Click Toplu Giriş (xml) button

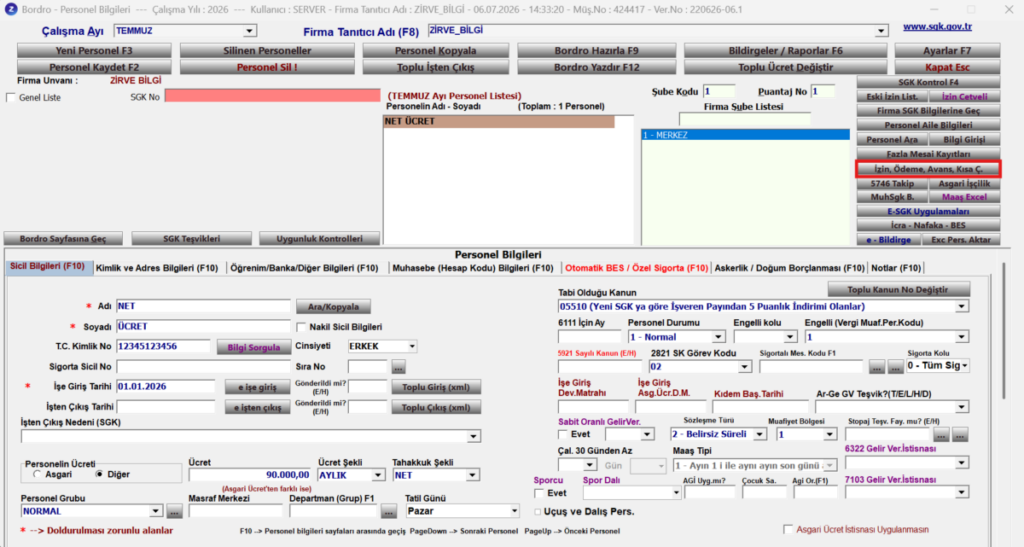[436, 387]
